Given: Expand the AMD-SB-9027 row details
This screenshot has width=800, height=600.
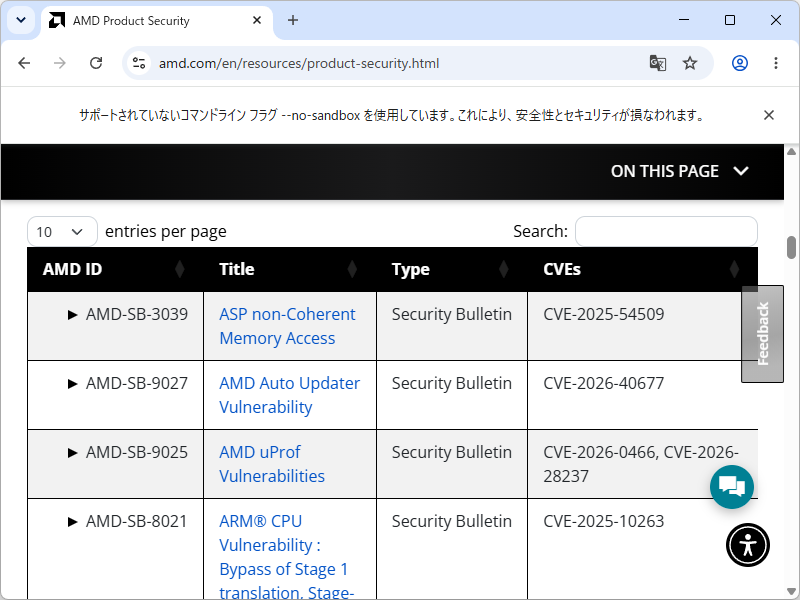Looking at the screenshot, I should click(72, 384).
